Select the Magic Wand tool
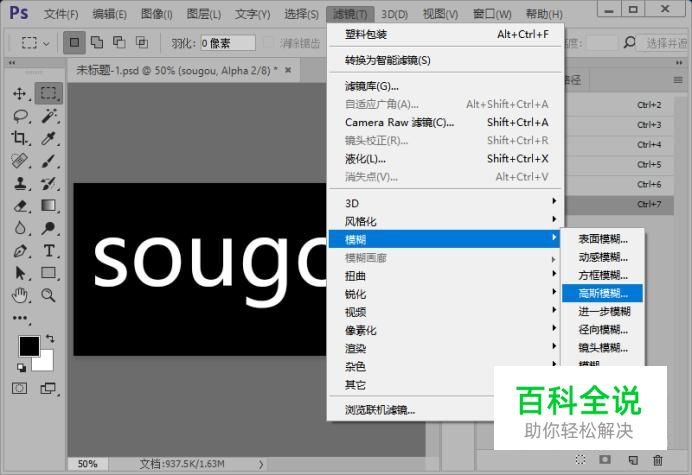Image resolution: width=692 pixels, height=475 pixels. [x=49, y=116]
